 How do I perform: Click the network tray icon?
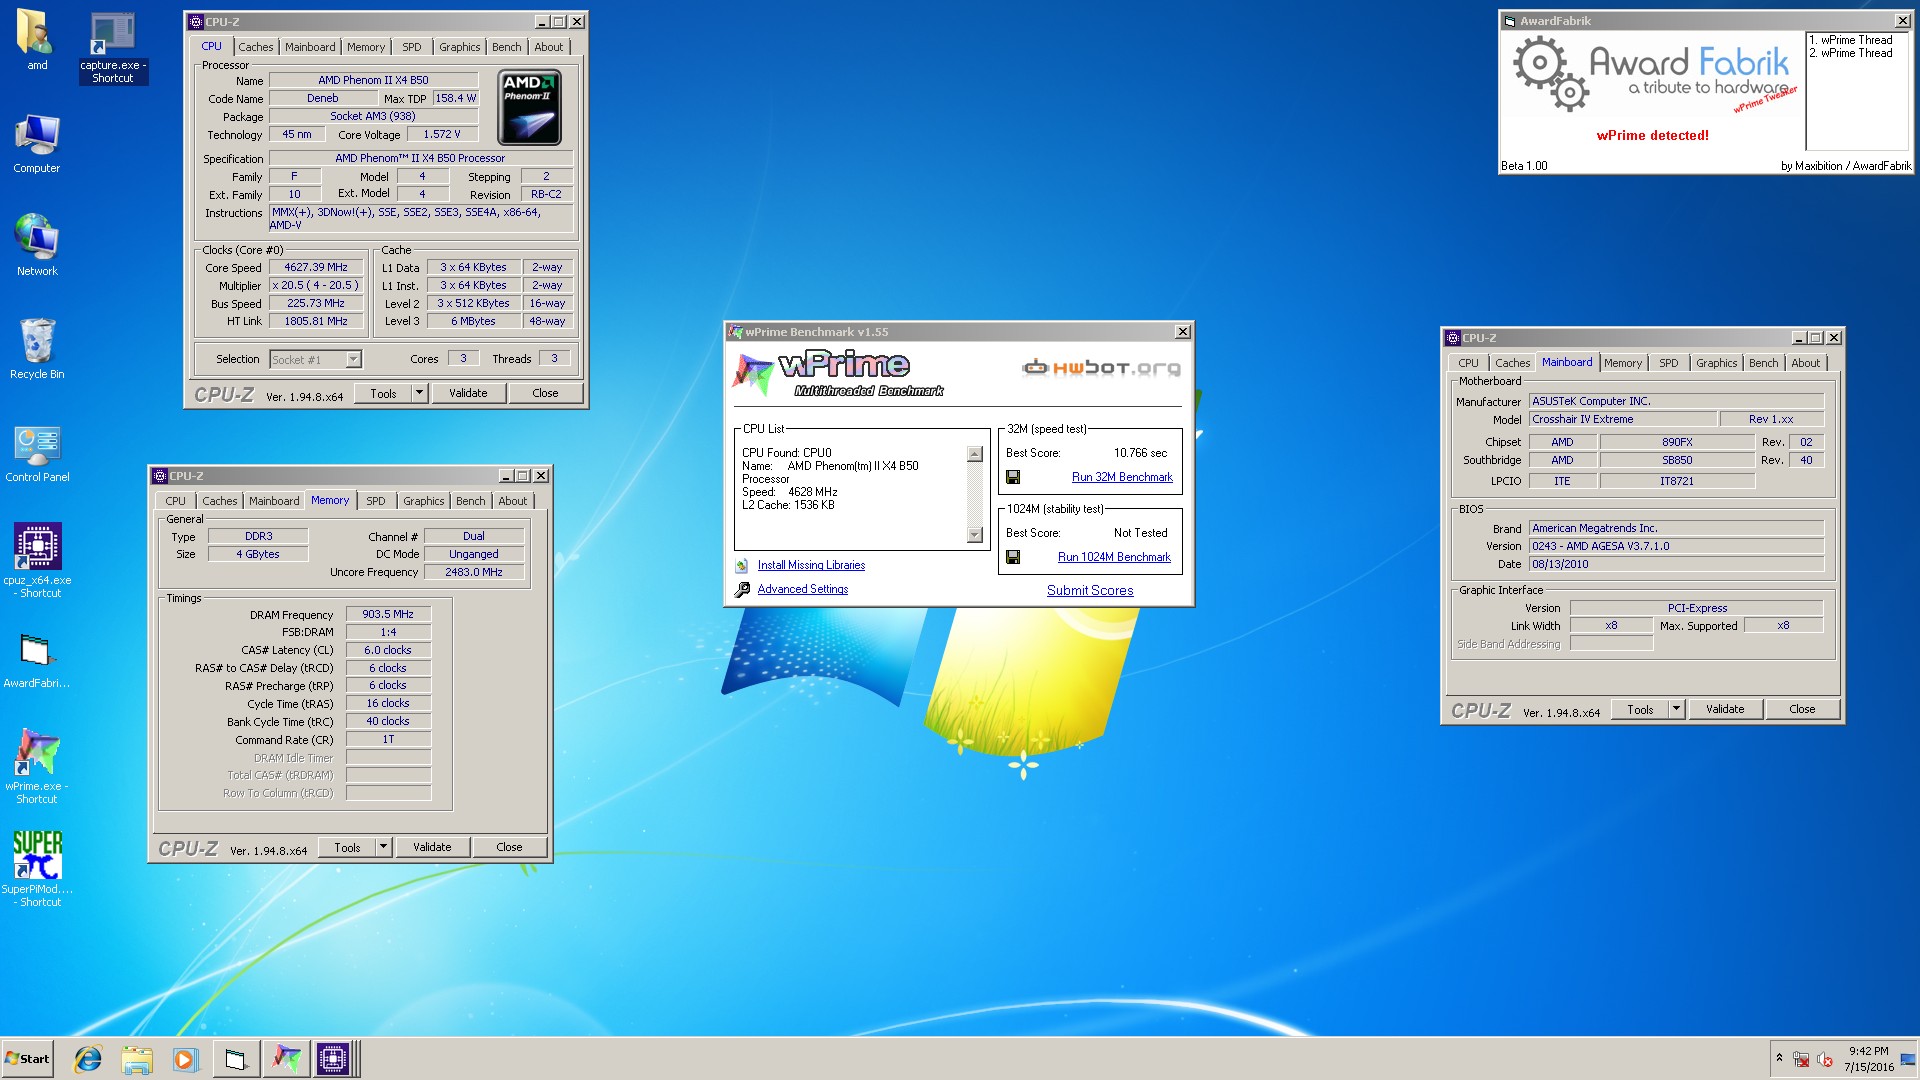click(1801, 1059)
